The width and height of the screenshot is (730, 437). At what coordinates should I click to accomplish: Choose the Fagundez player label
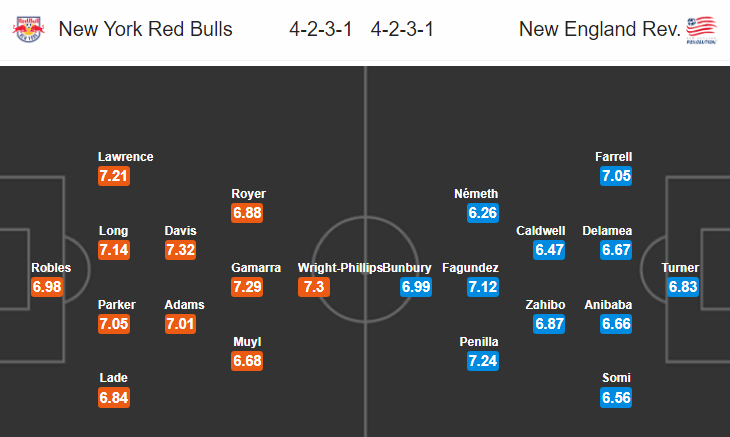pos(470,268)
